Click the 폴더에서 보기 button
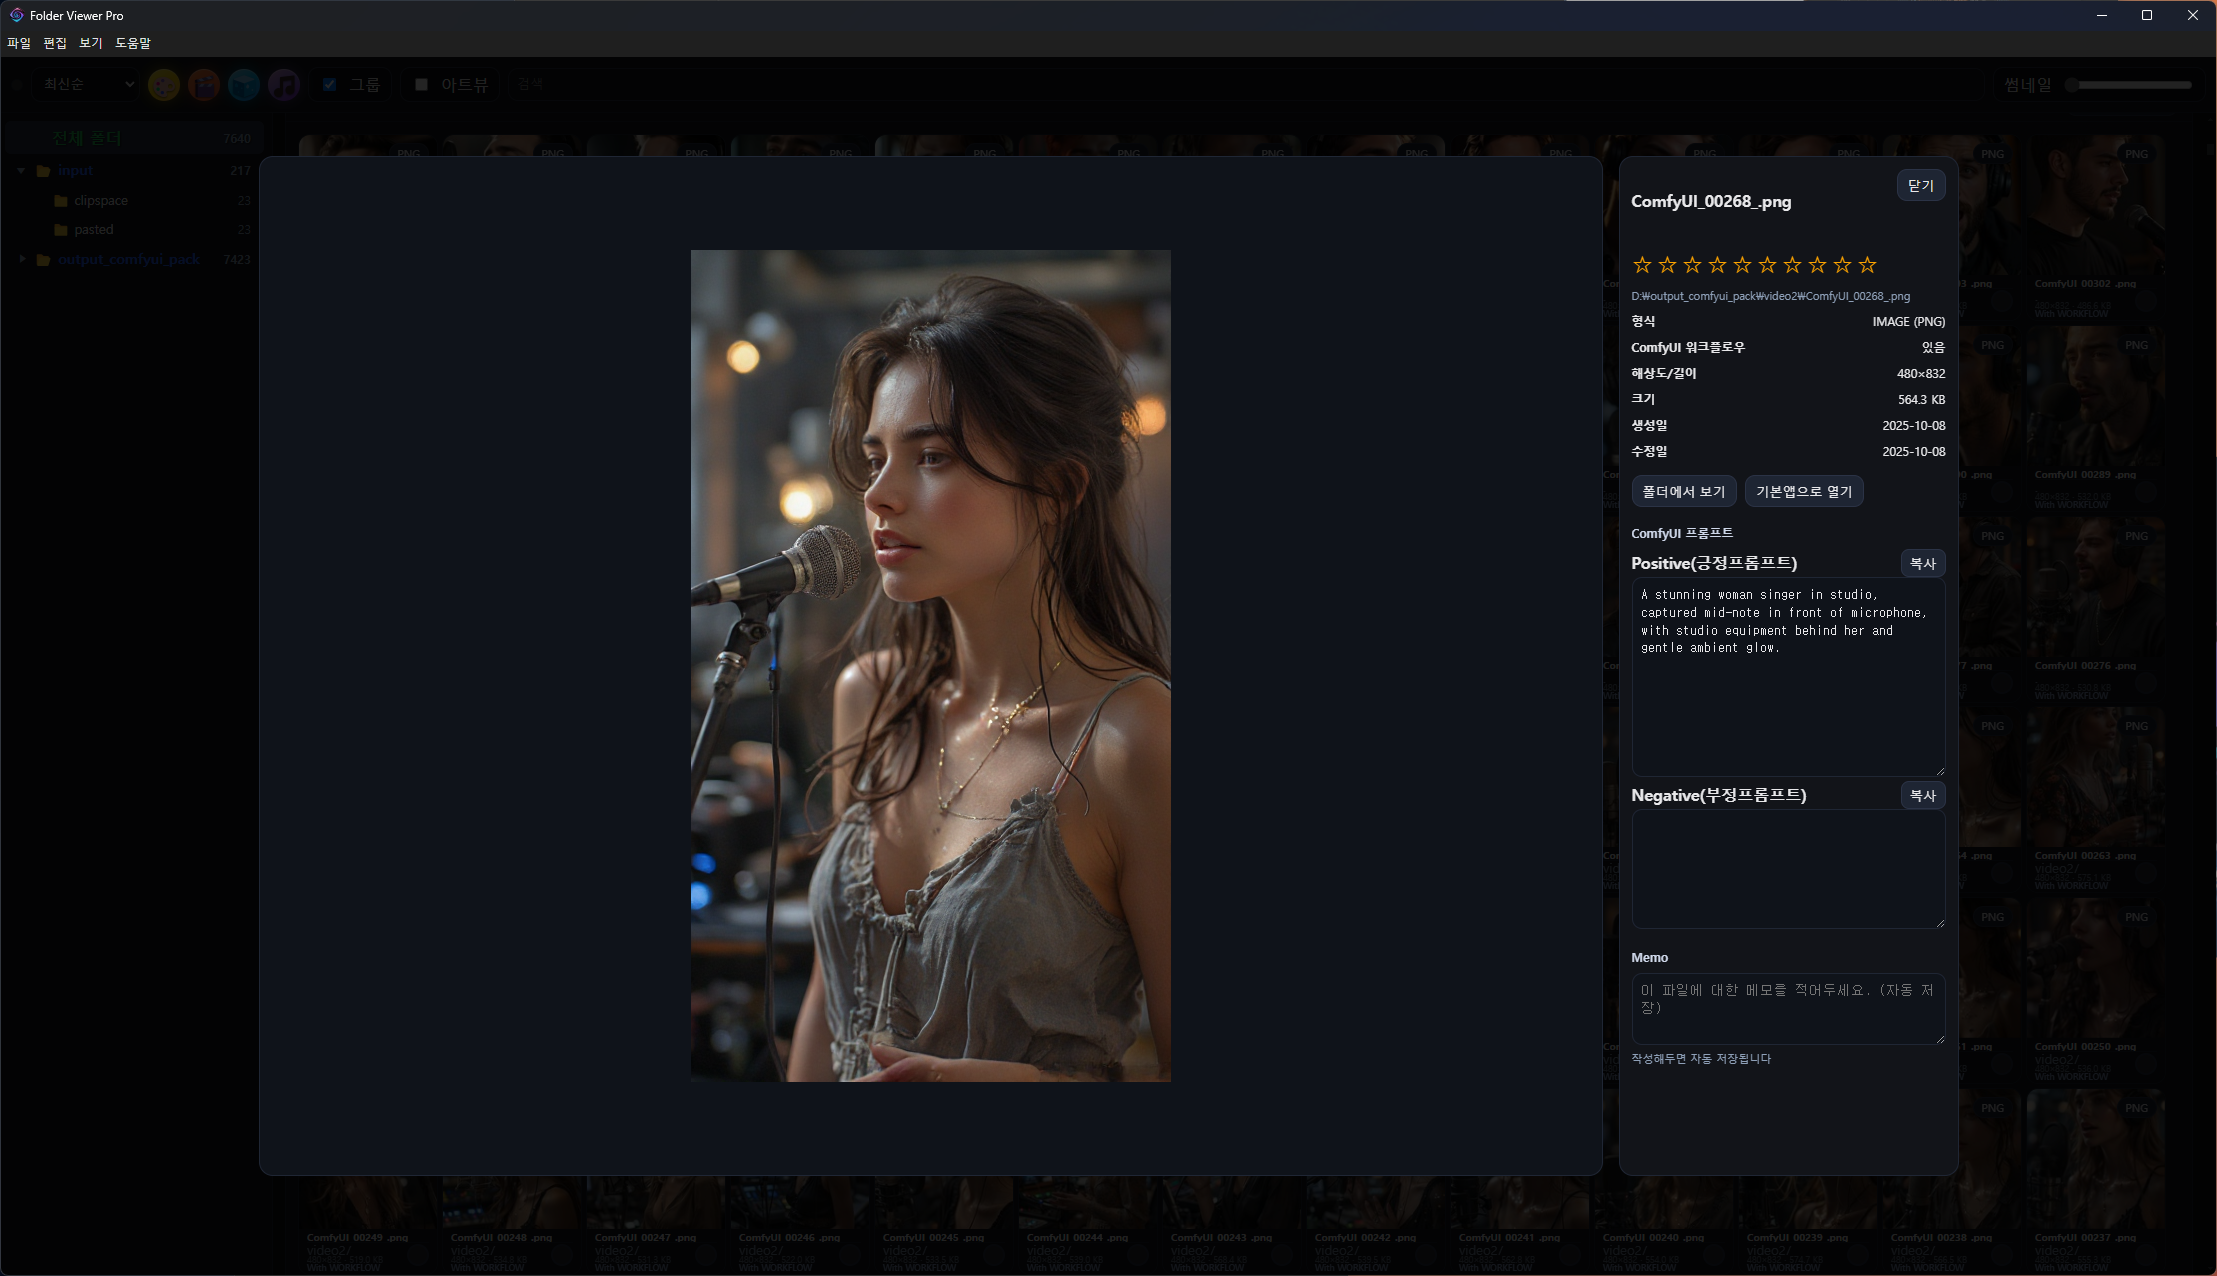Image resolution: width=2217 pixels, height=1276 pixels. (x=1683, y=492)
